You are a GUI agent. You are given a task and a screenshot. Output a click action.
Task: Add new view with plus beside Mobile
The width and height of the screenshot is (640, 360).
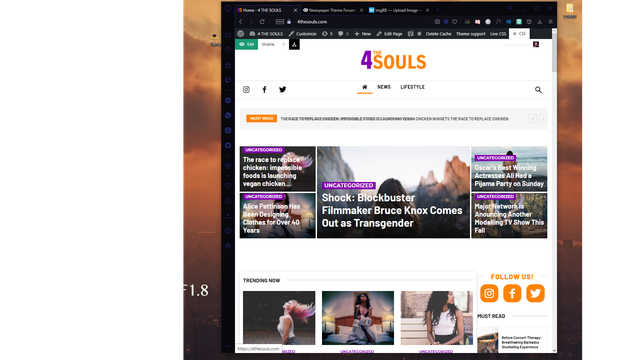283,44
